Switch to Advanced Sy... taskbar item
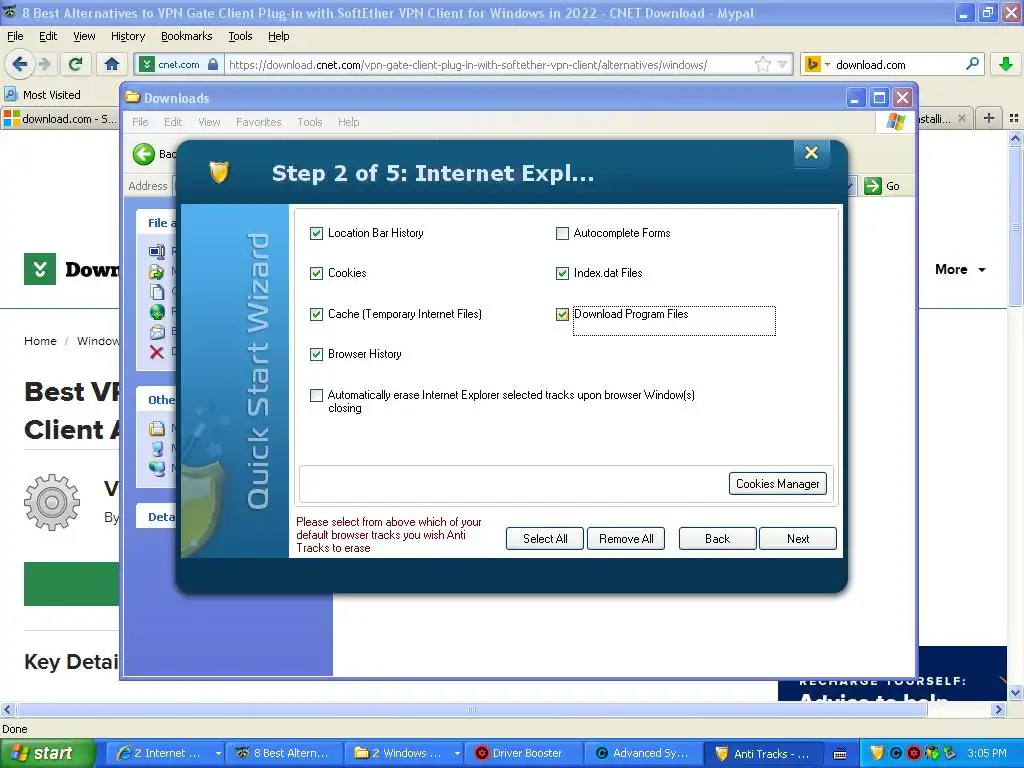 [644, 753]
